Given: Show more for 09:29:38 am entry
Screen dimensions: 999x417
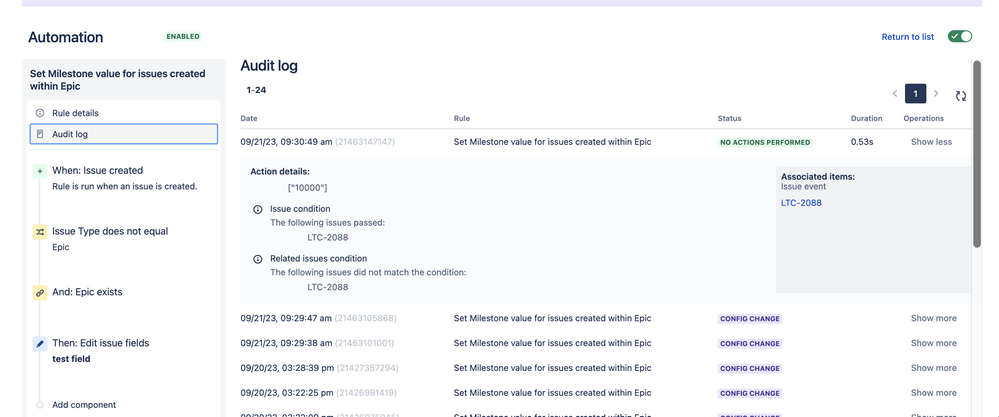Looking at the screenshot, I should point(933,343).
